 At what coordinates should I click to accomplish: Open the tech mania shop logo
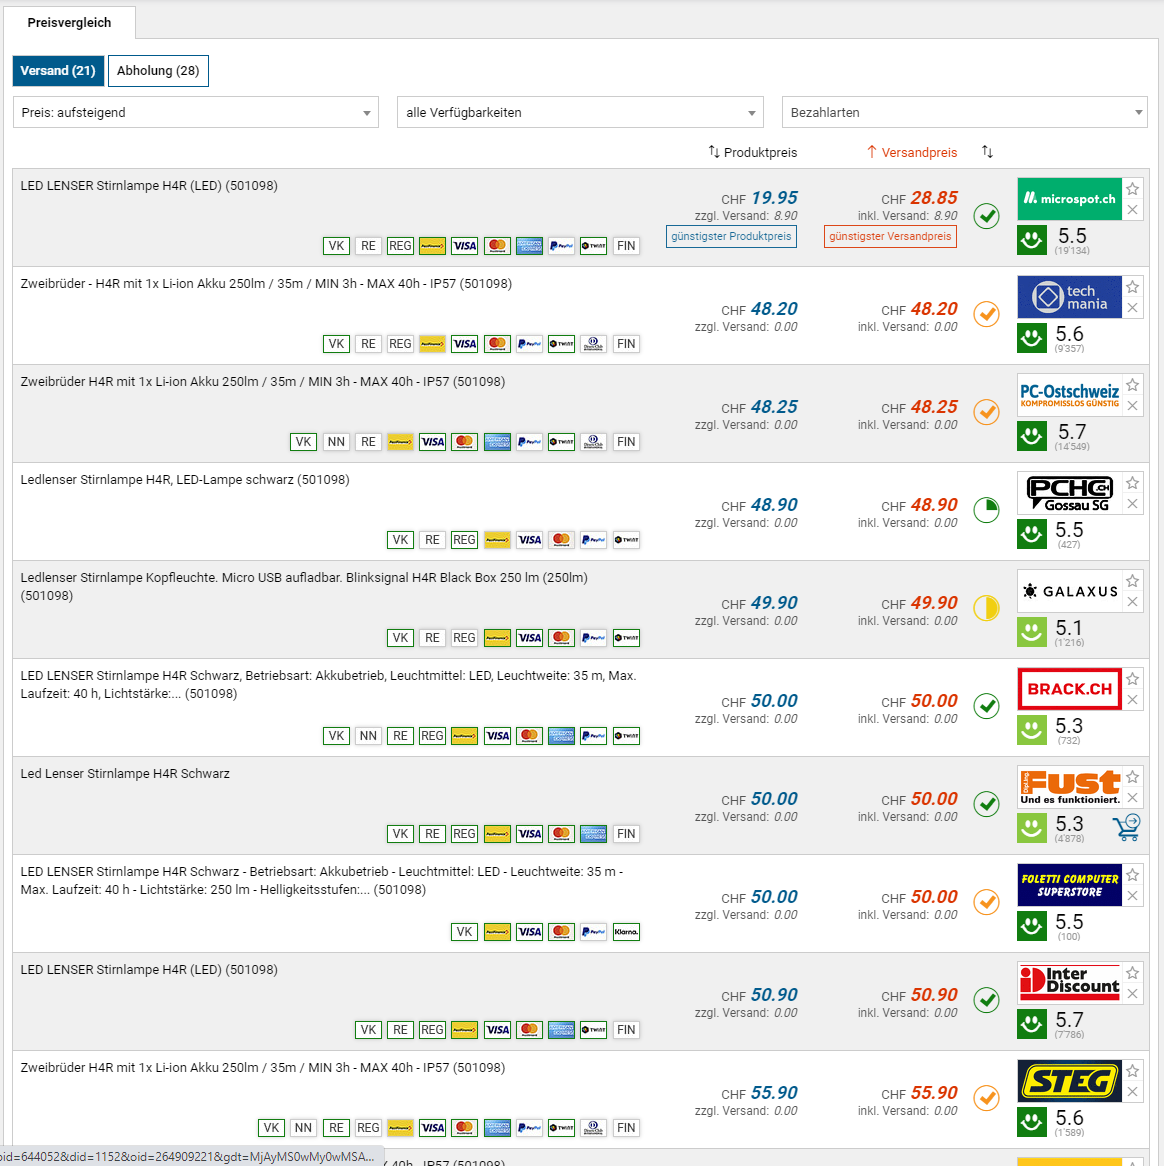point(1069,297)
